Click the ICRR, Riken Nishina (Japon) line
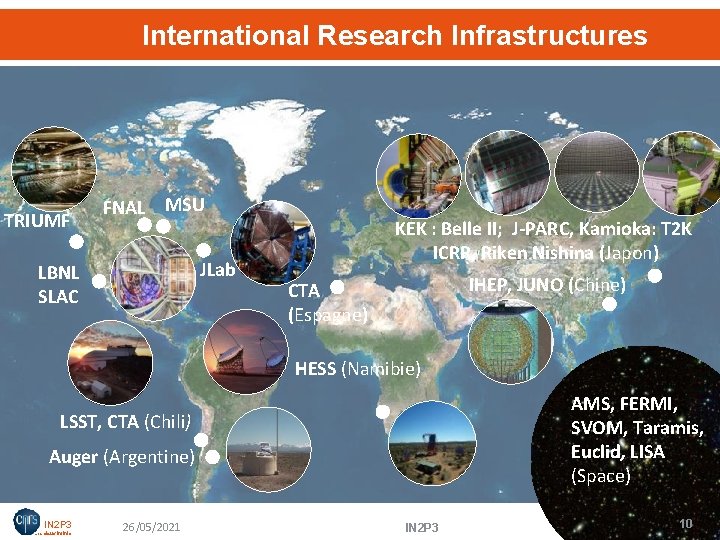Viewport: 720px width, 540px height. click(x=546, y=253)
